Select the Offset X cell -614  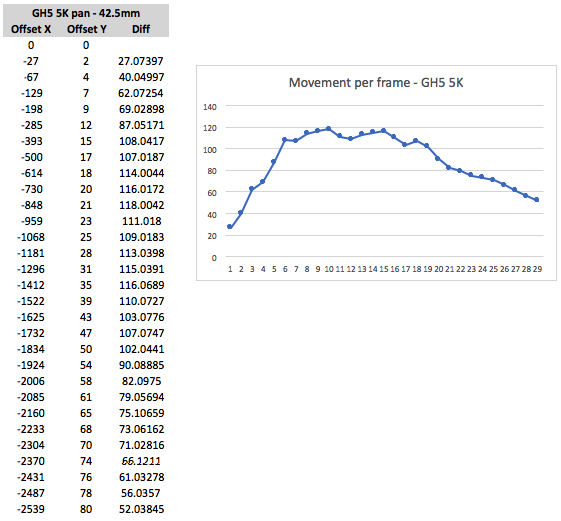coord(31,173)
